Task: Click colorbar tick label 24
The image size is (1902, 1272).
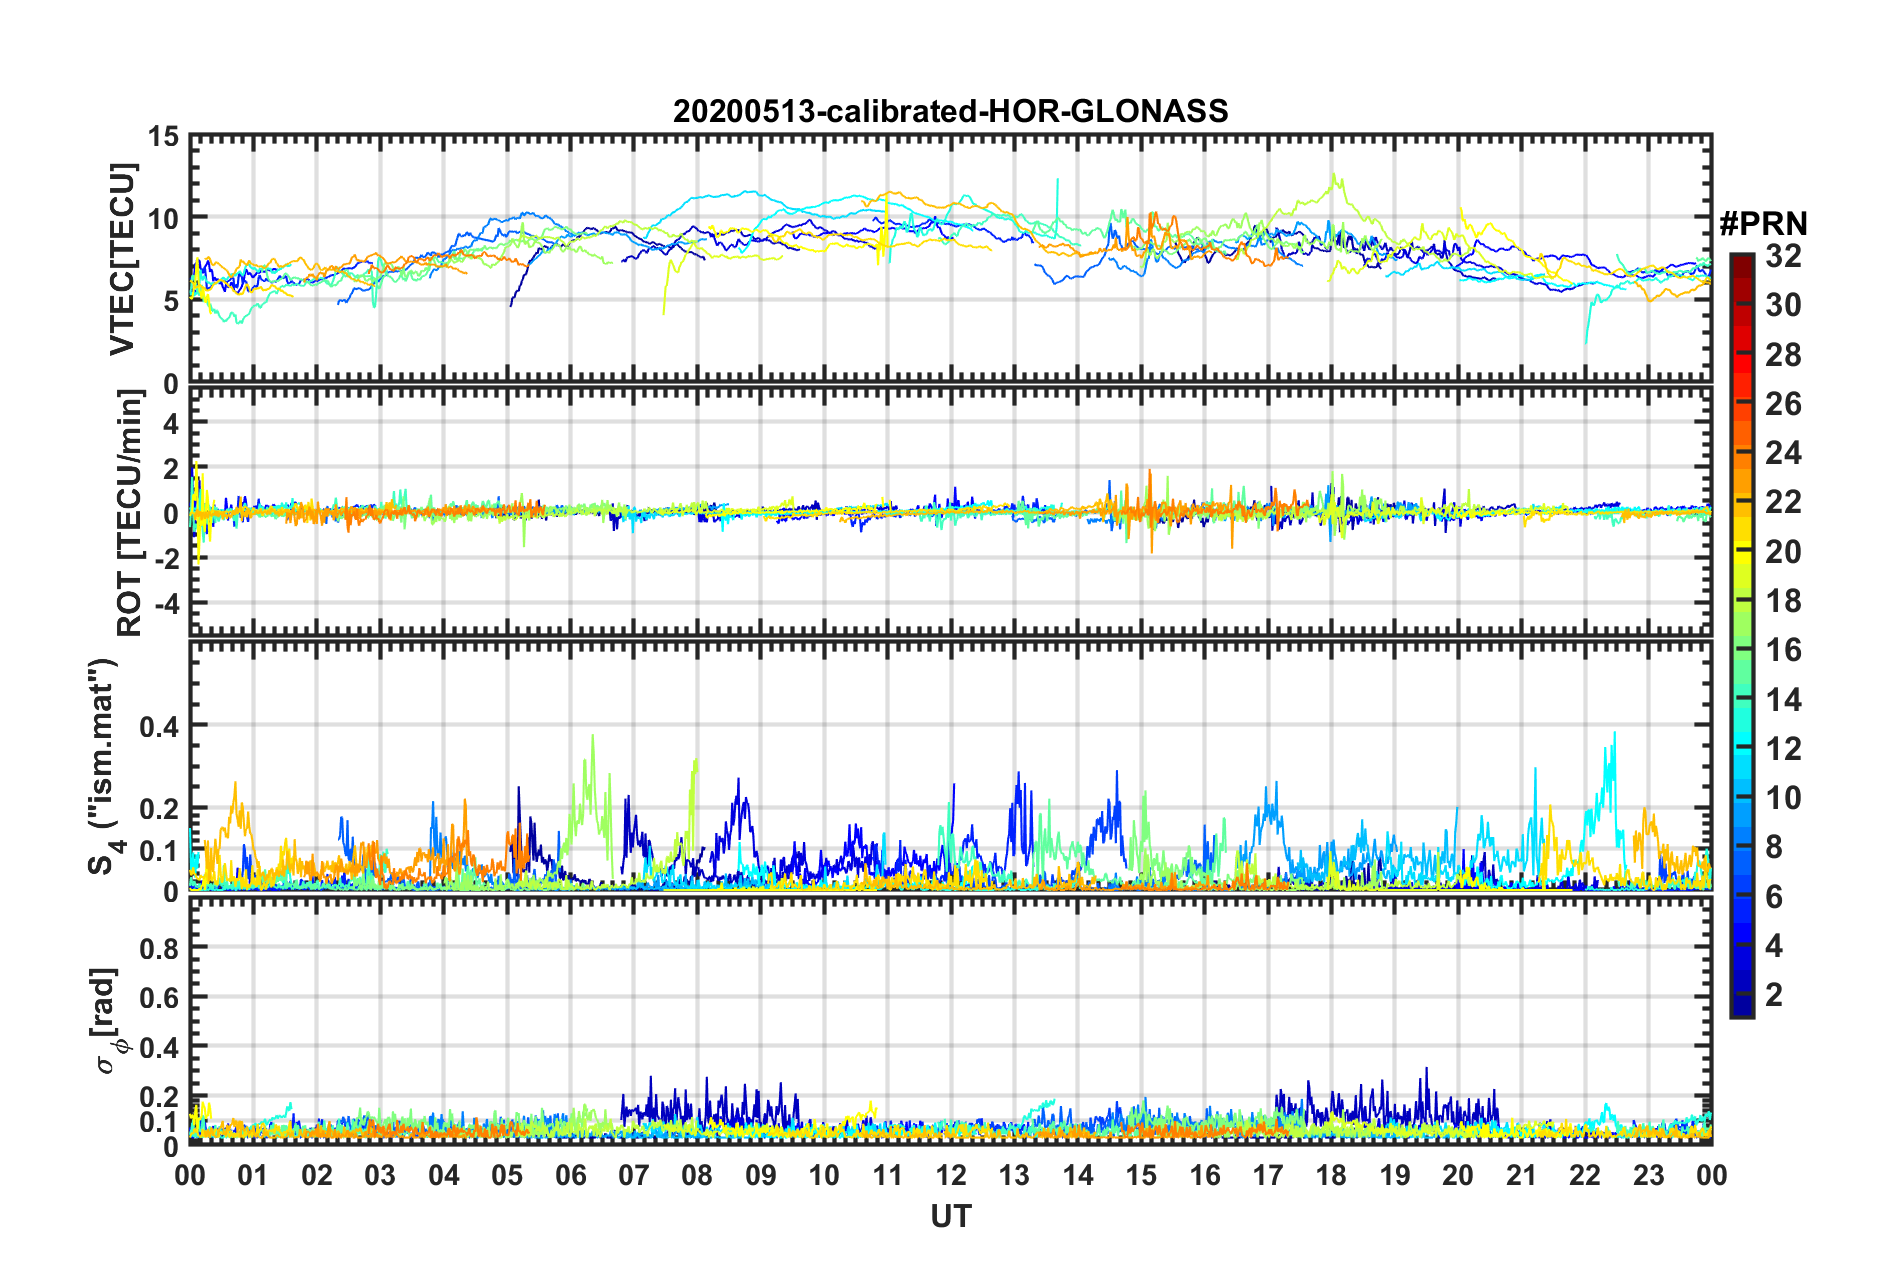Action: click(x=1783, y=453)
